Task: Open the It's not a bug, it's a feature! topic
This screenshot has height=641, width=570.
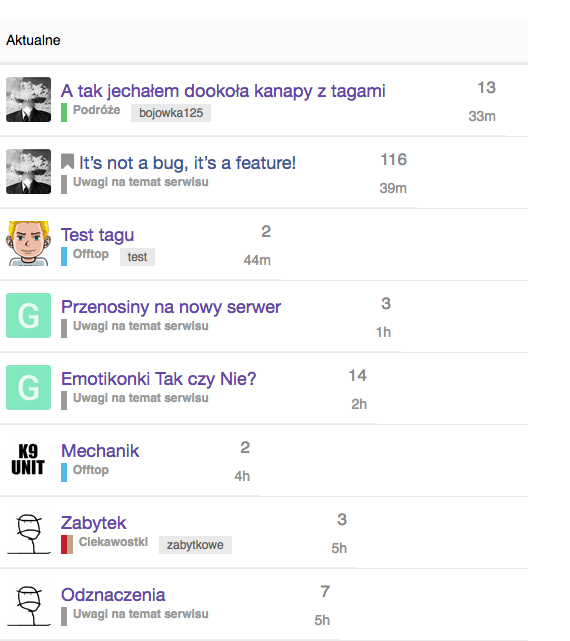Action: [x=187, y=163]
